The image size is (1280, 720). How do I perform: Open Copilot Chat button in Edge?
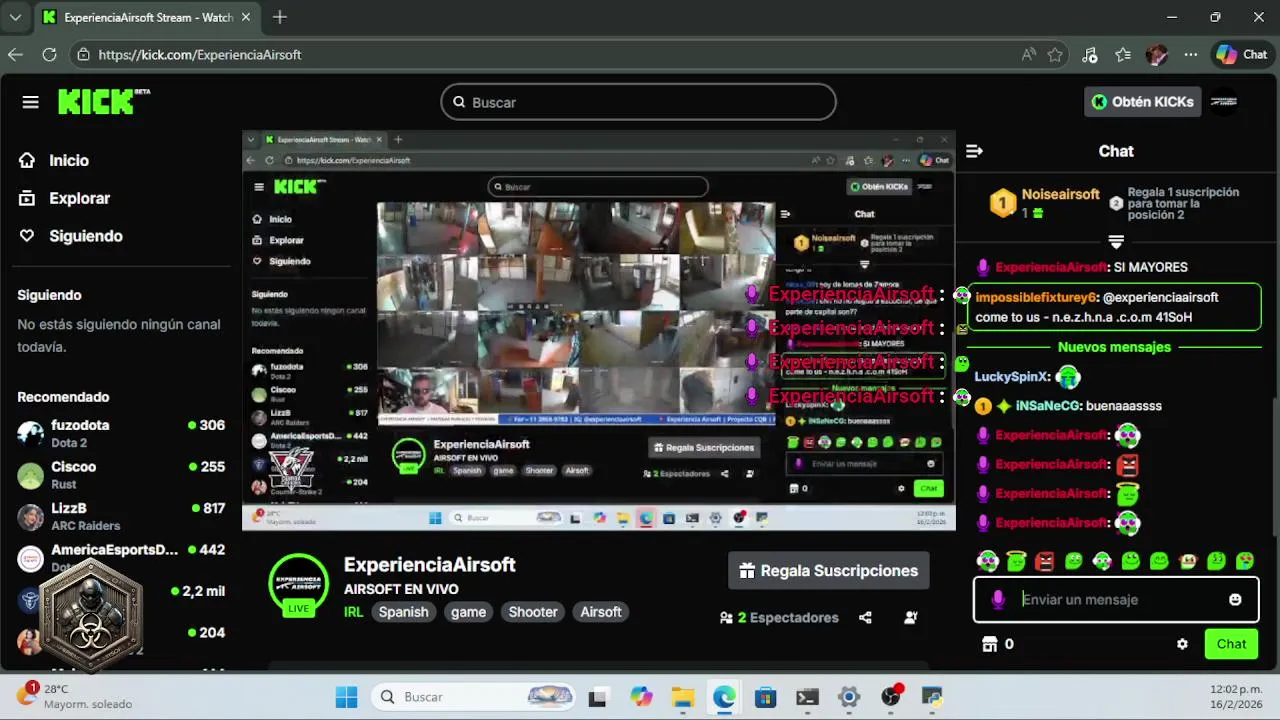[x=1241, y=55]
